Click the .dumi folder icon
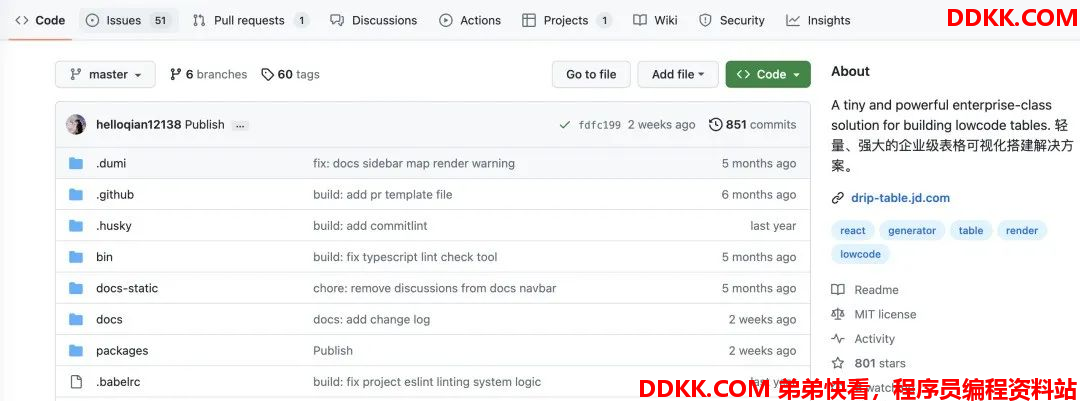Image resolution: width=1080 pixels, height=401 pixels. tap(76, 163)
